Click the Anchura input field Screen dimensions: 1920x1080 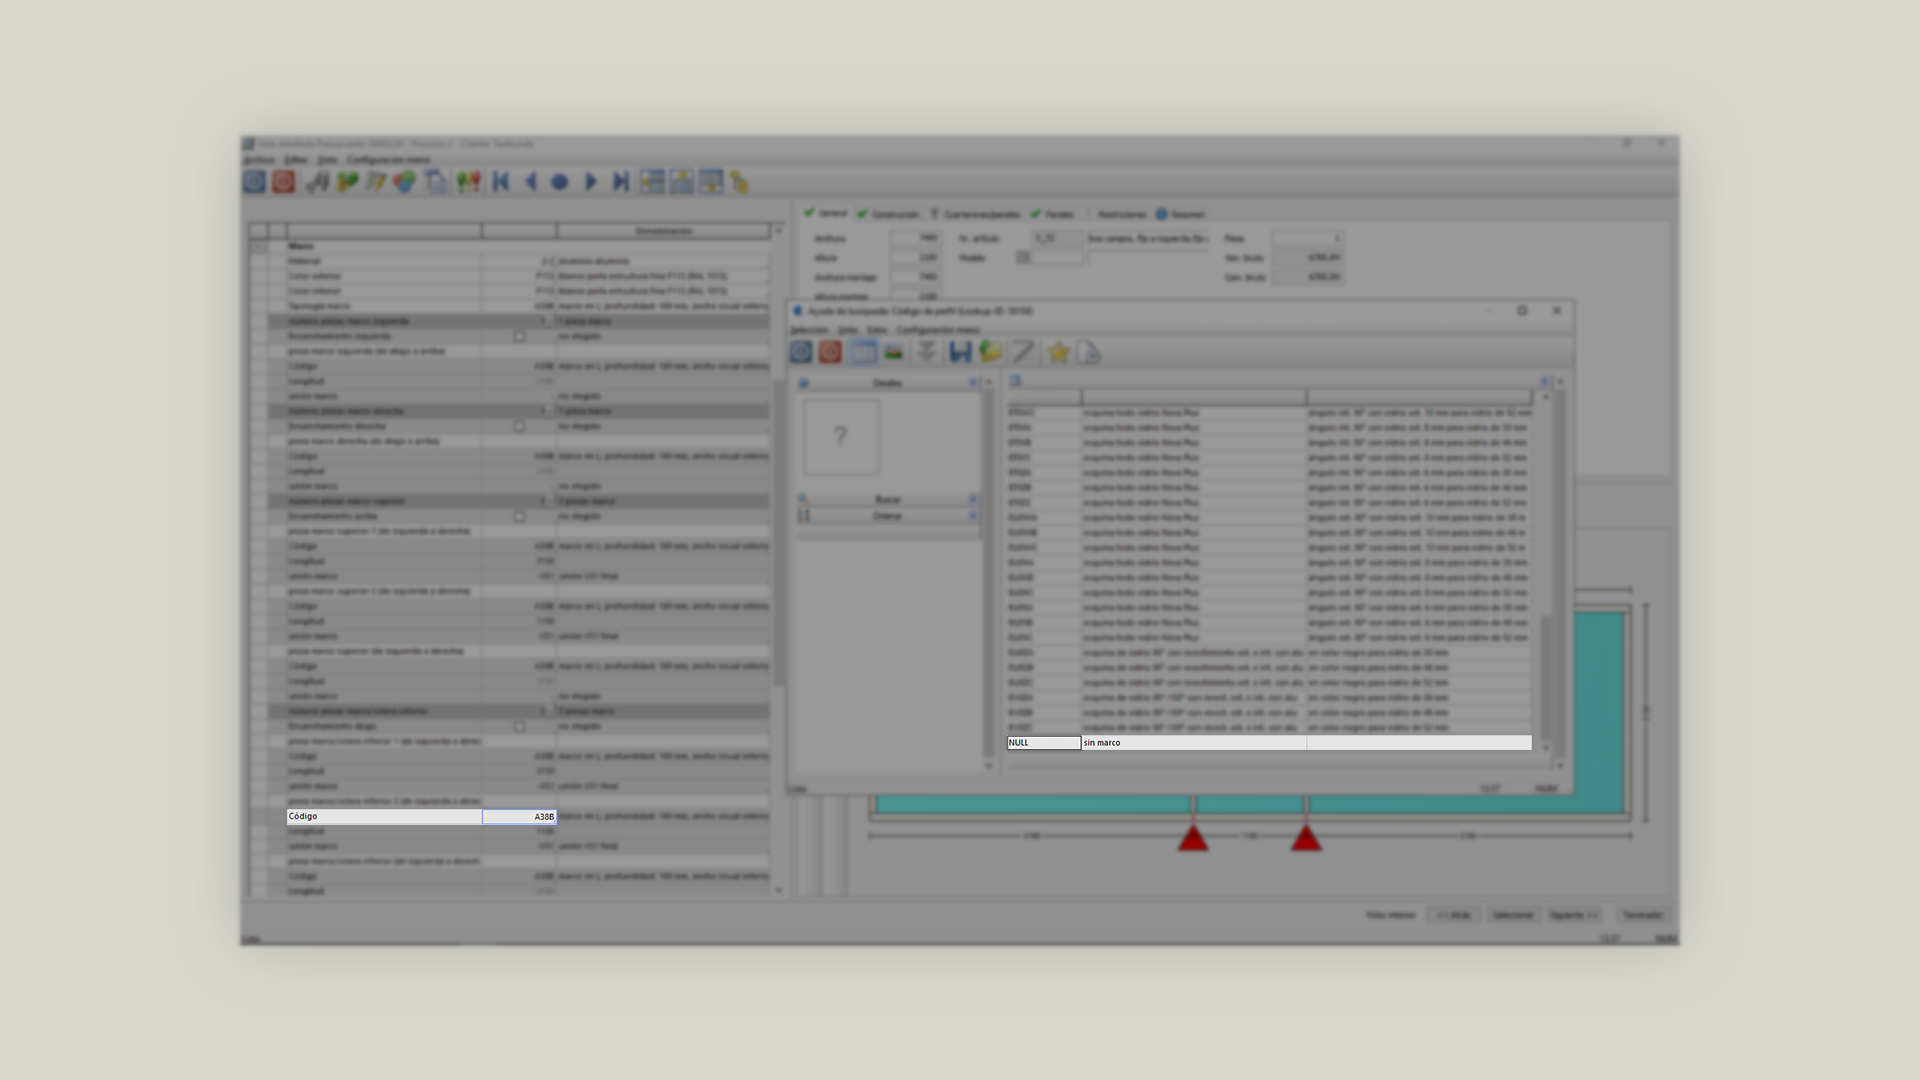tap(915, 239)
